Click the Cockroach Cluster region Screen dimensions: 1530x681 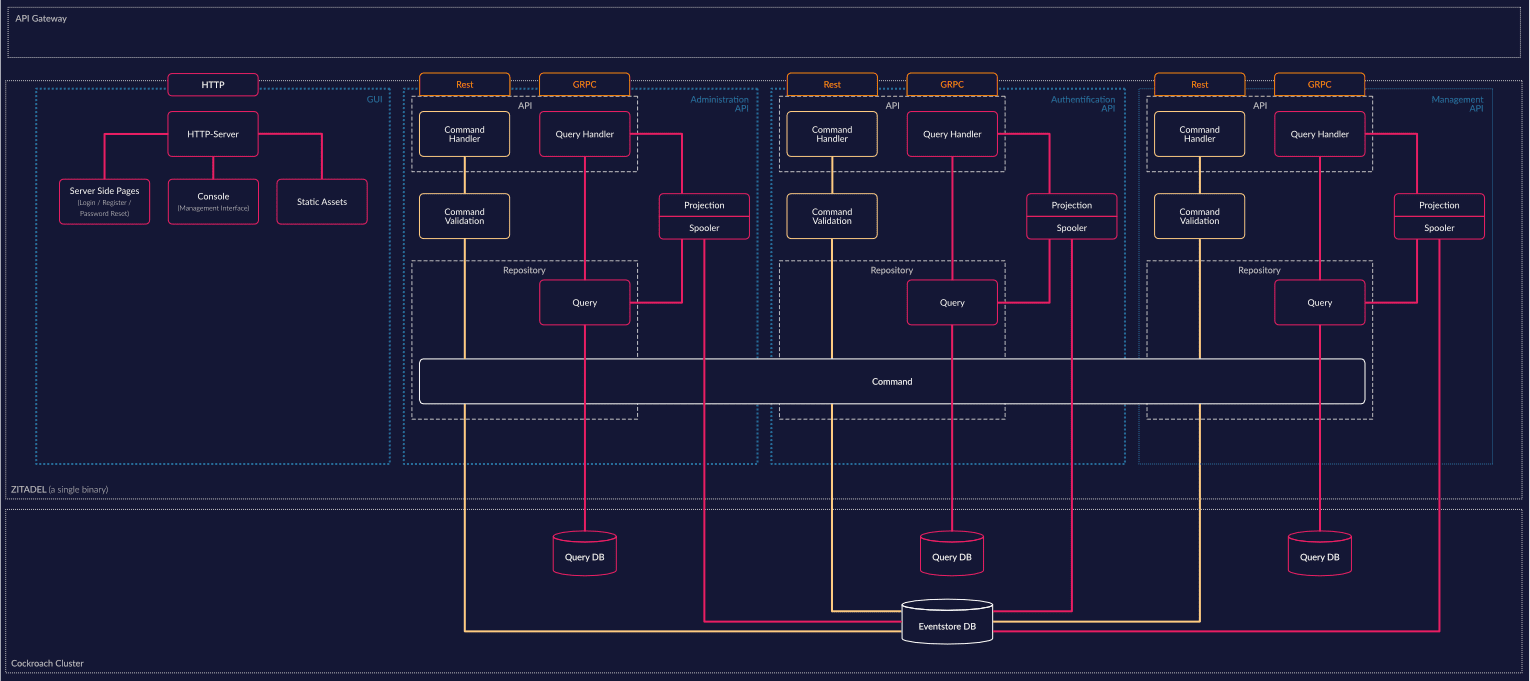click(x=48, y=663)
